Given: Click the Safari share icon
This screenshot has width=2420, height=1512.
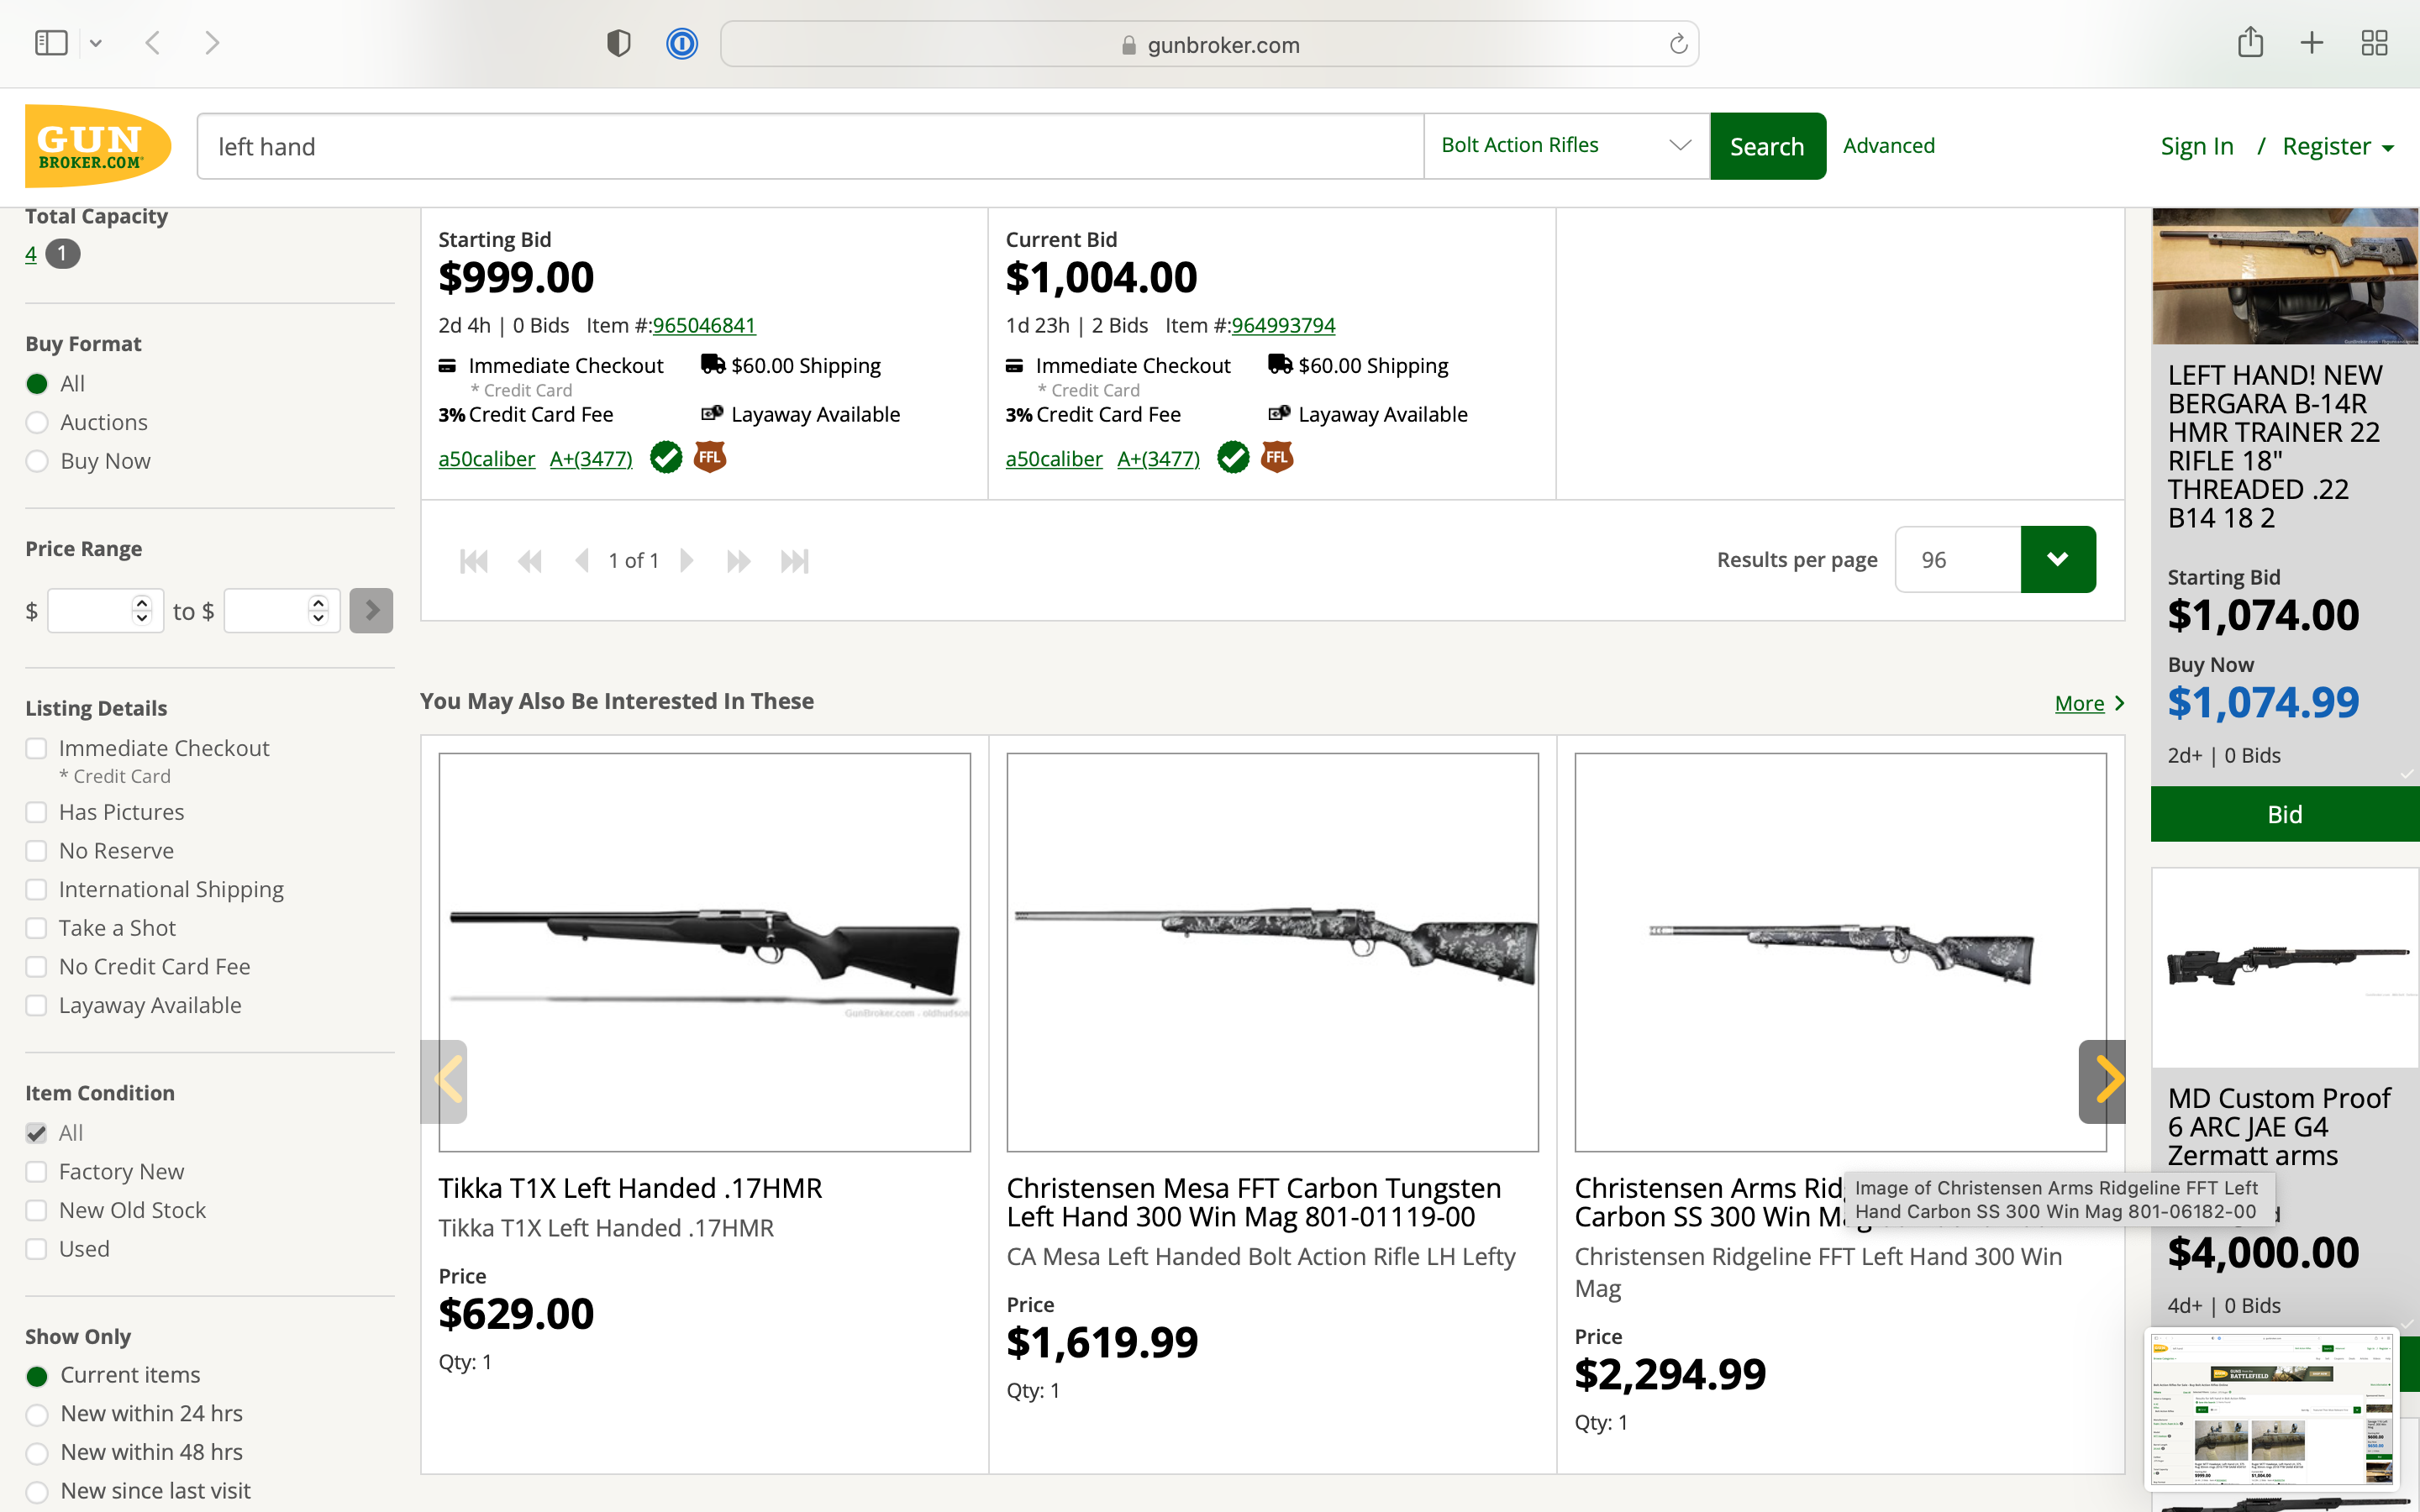Looking at the screenshot, I should pos(2250,43).
